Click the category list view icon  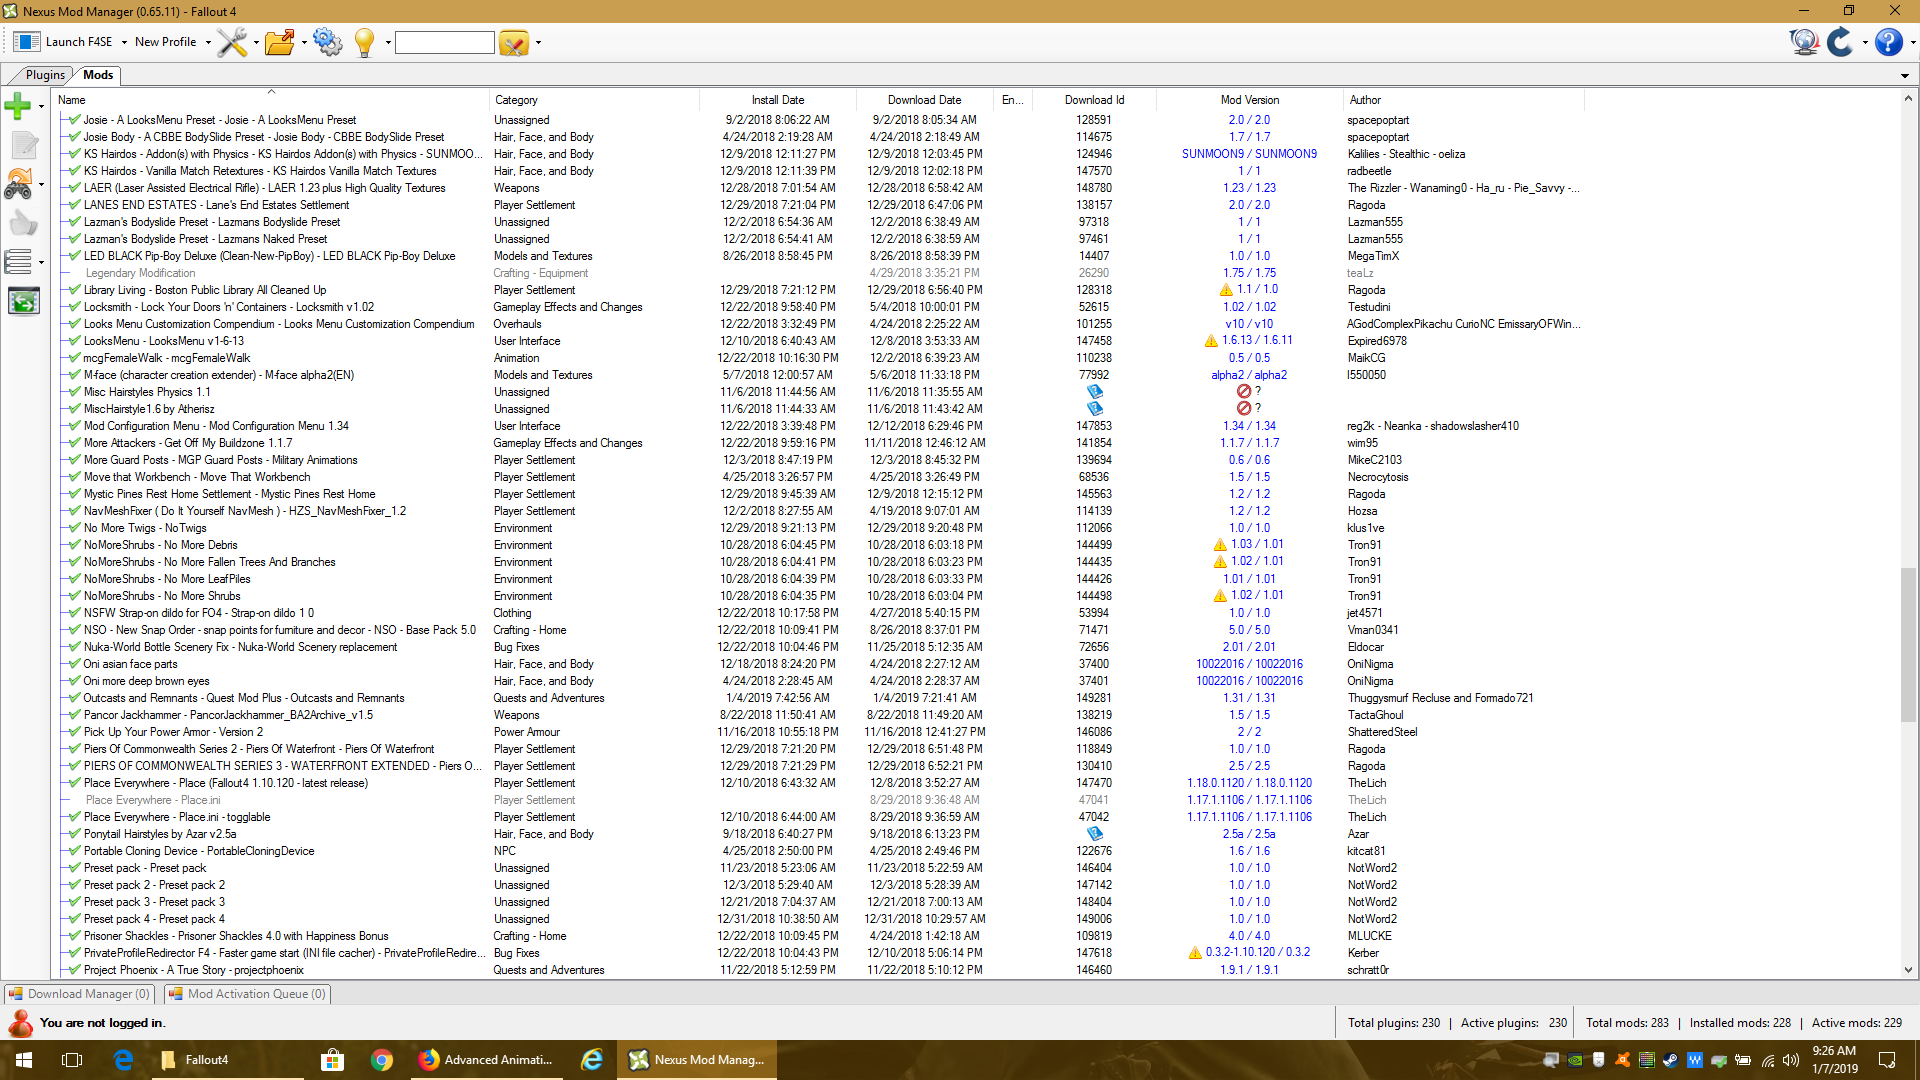tap(18, 262)
